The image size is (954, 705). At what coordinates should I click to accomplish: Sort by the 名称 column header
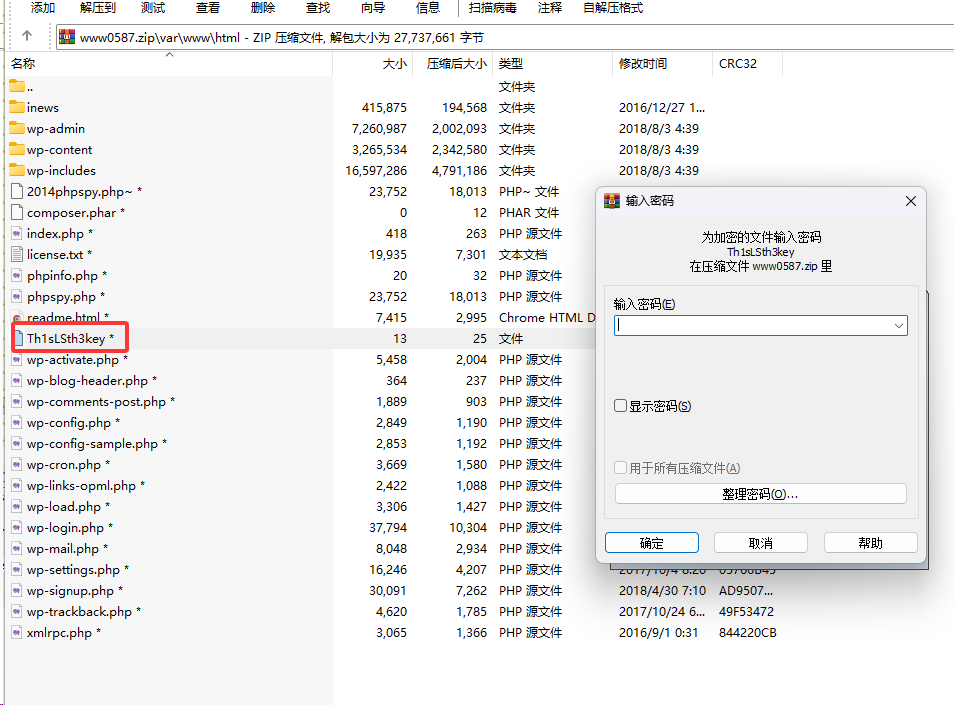23,63
